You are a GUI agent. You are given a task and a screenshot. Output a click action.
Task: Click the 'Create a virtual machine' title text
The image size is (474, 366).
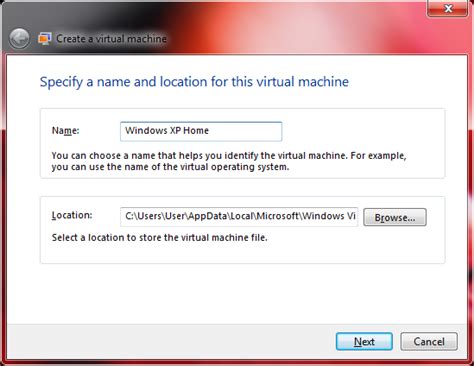click(x=111, y=39)
